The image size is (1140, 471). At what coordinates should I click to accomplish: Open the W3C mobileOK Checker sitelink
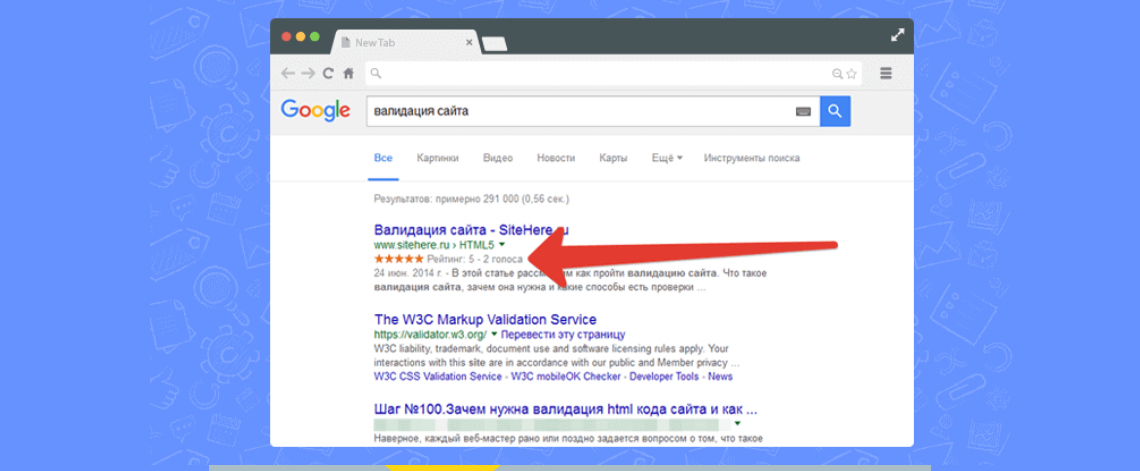click(566, 377)
